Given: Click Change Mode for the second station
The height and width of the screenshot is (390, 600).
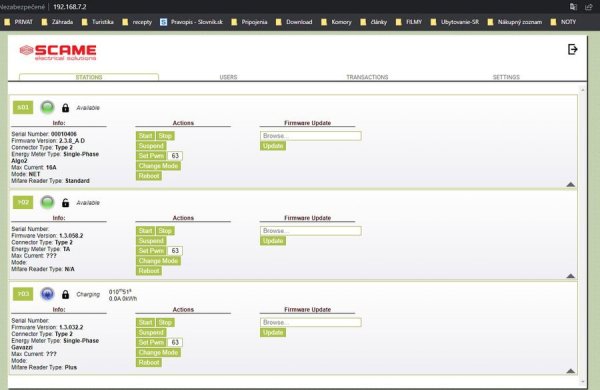Looking at the screenshot, I should (158, 261).
